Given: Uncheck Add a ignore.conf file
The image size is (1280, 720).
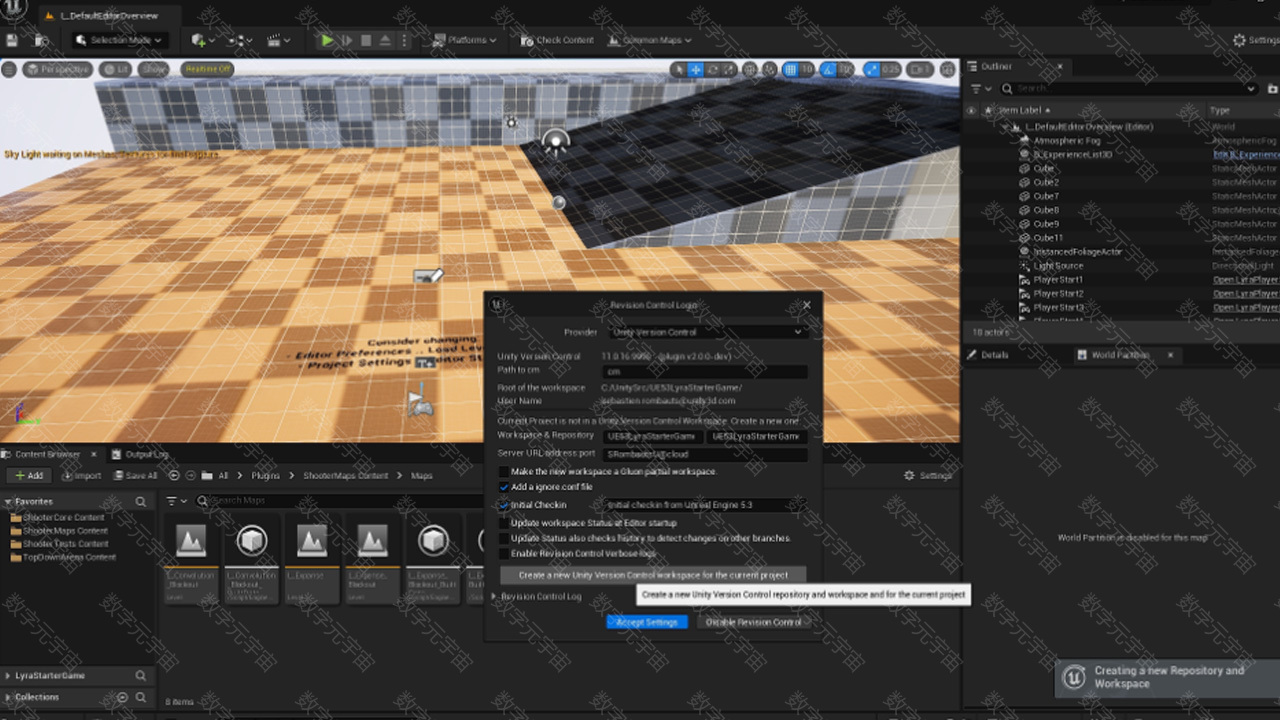Looking at the screenshot, I should [x=504, y=487].
